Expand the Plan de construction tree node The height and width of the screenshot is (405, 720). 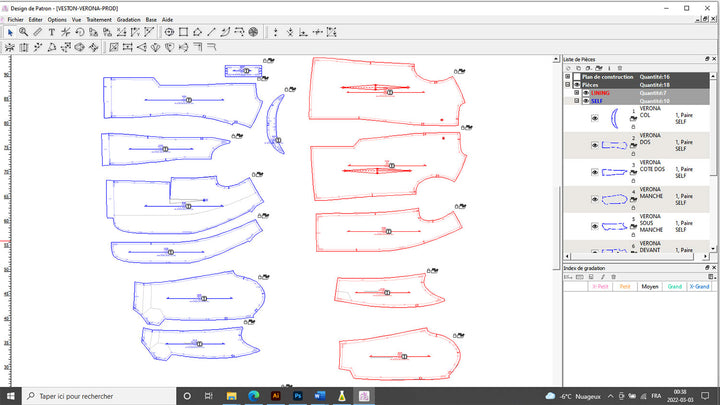(x=568, y=77)
